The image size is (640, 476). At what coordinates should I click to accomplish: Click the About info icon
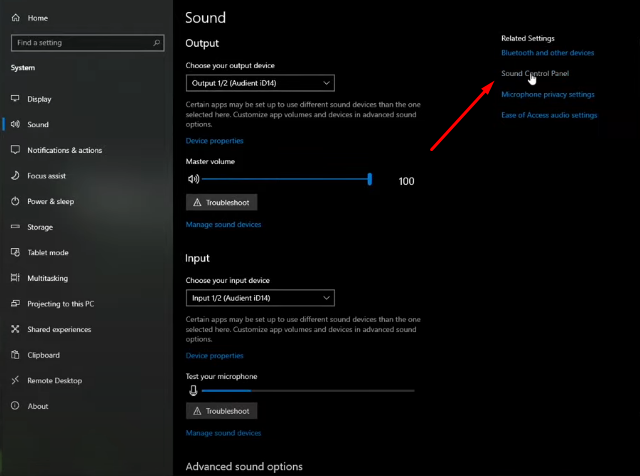point(15,406)
